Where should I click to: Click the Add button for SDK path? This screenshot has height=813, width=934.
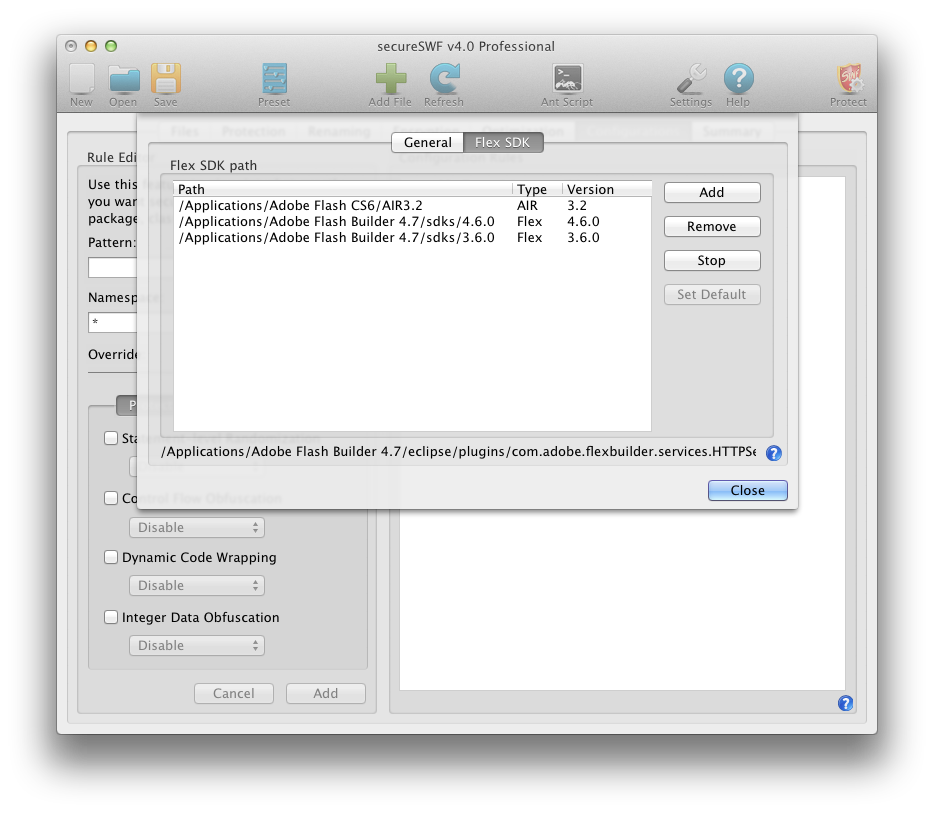click(711, 193)
